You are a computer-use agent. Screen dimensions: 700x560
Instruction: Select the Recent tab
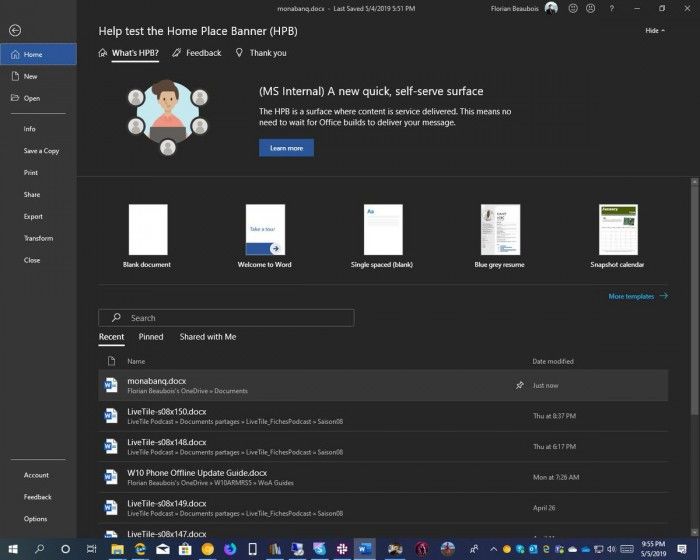pos(111,337)
